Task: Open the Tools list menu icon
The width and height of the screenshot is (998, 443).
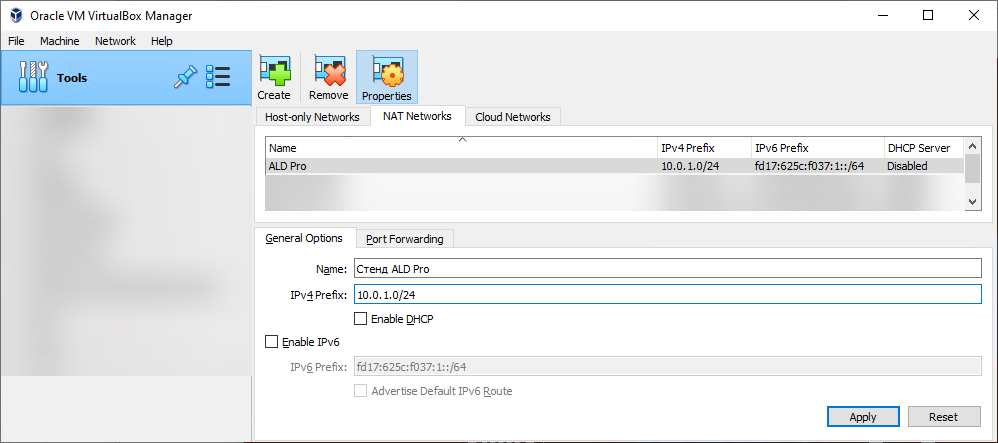Action: pos(218,78)
